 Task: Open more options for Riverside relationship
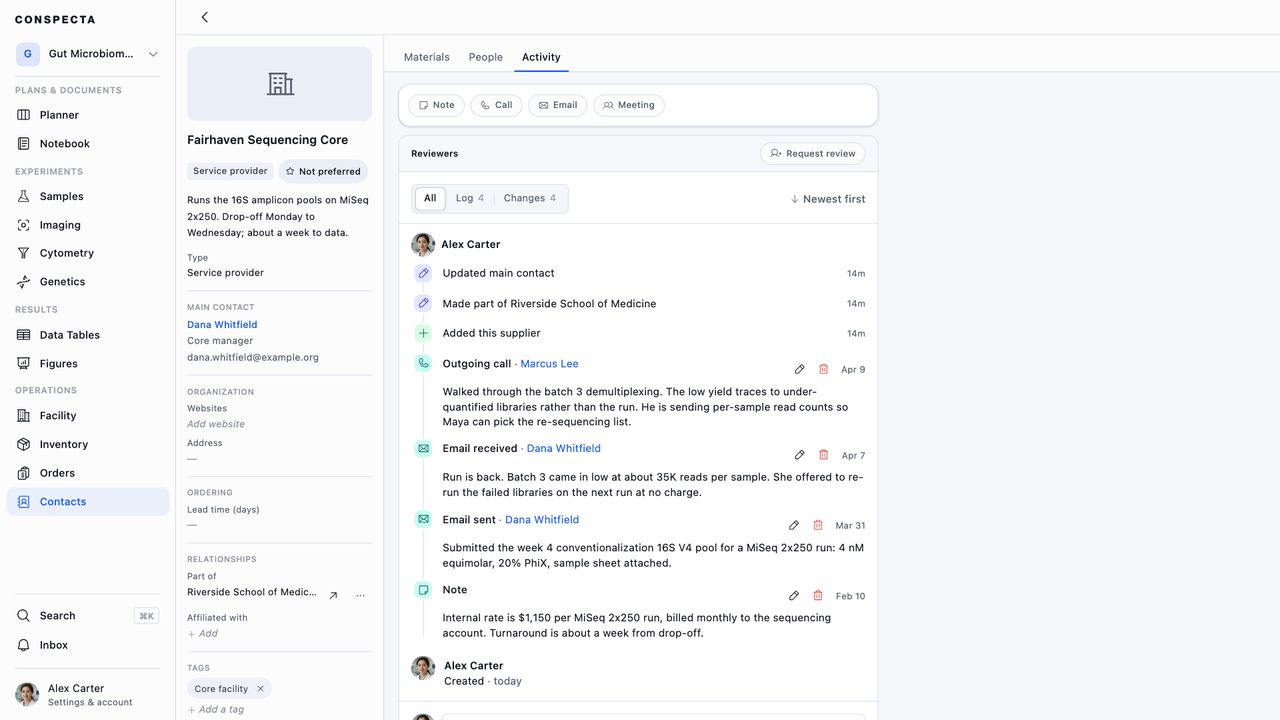(x=360, y=595)
